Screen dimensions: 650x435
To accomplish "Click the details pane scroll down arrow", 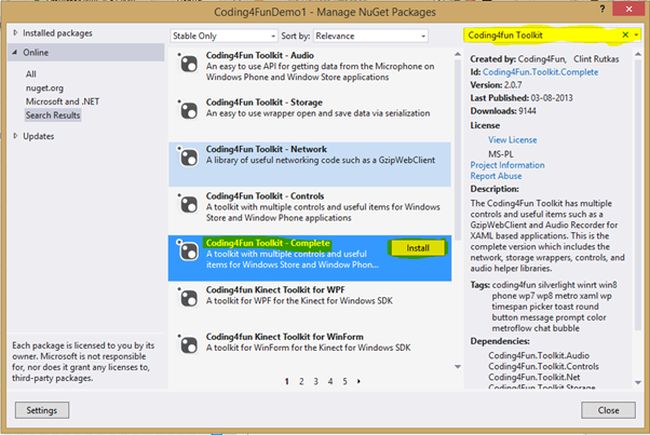I will pyautogui.click(x=638, y=382).
